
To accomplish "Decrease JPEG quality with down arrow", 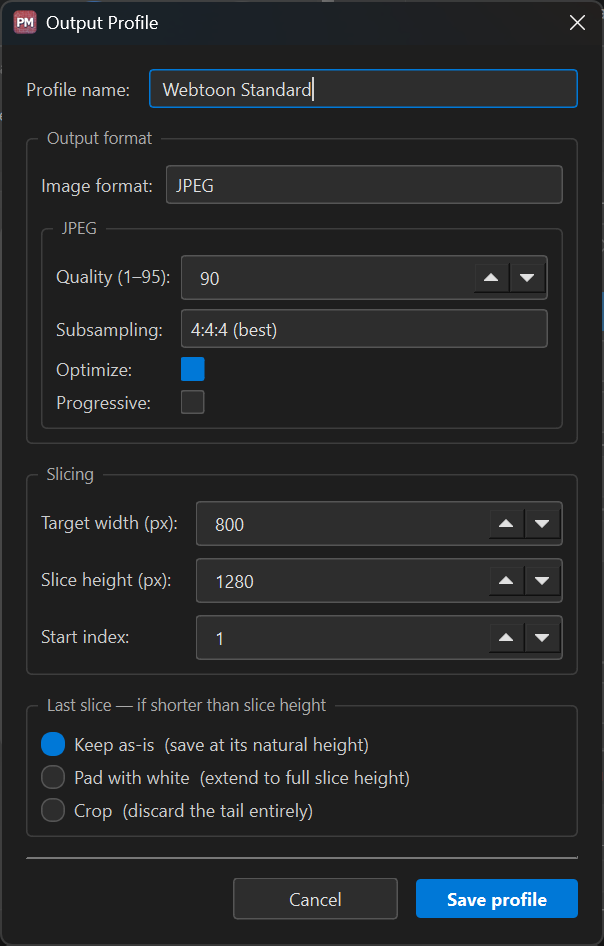I will (527, 278).
